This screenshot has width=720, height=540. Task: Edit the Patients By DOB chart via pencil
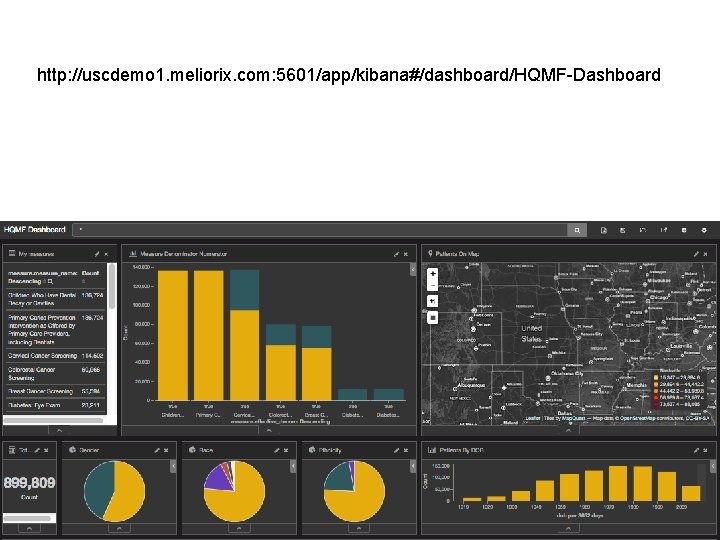pyautogui.click(x=697, y=450)
